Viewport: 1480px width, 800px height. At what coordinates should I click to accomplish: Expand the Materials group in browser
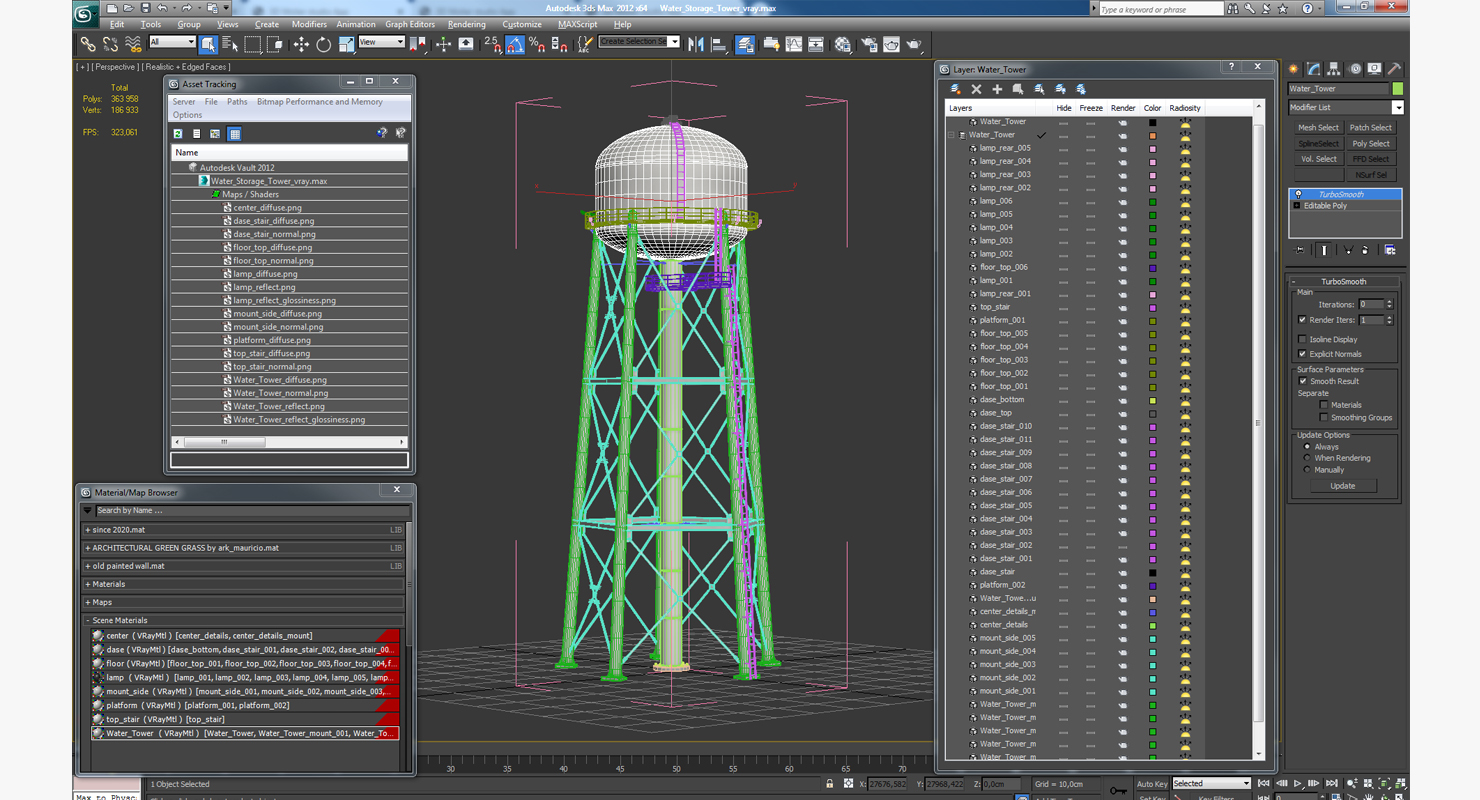coord(88,584)
